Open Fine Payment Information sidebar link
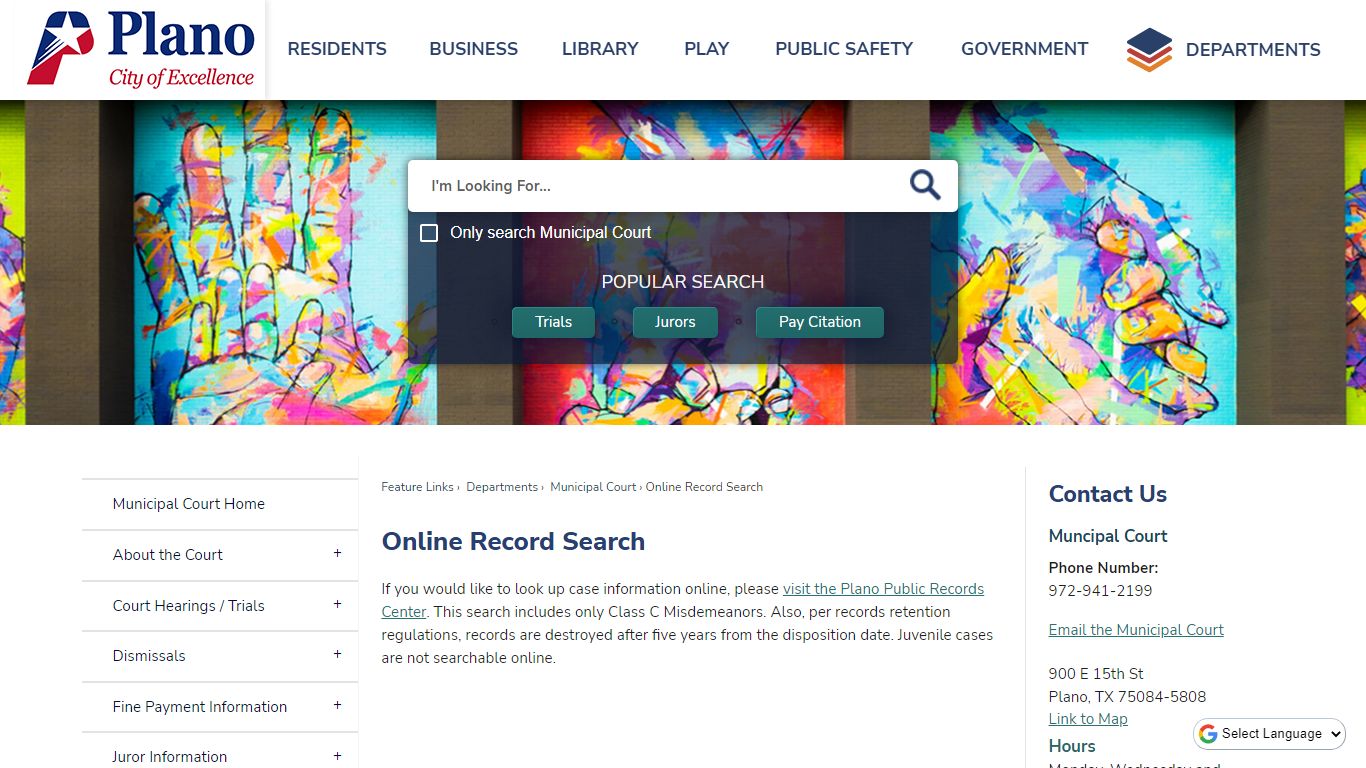1366x768 pixels. (x=200, y=707)
